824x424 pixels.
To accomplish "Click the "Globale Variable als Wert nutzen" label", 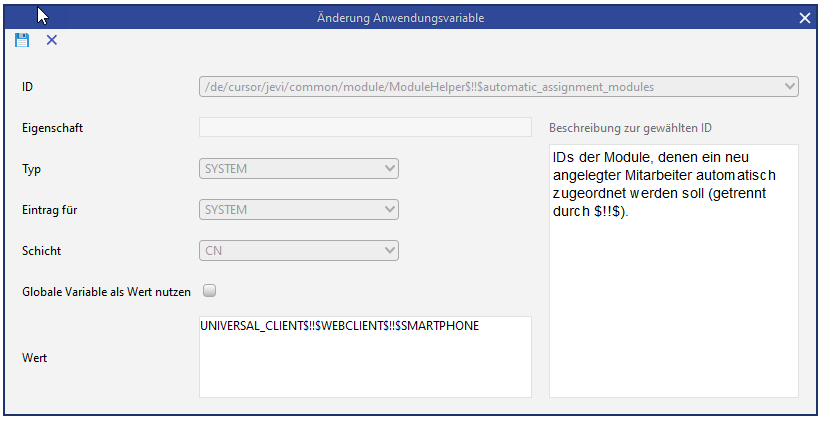I will [x=106, y=292].
